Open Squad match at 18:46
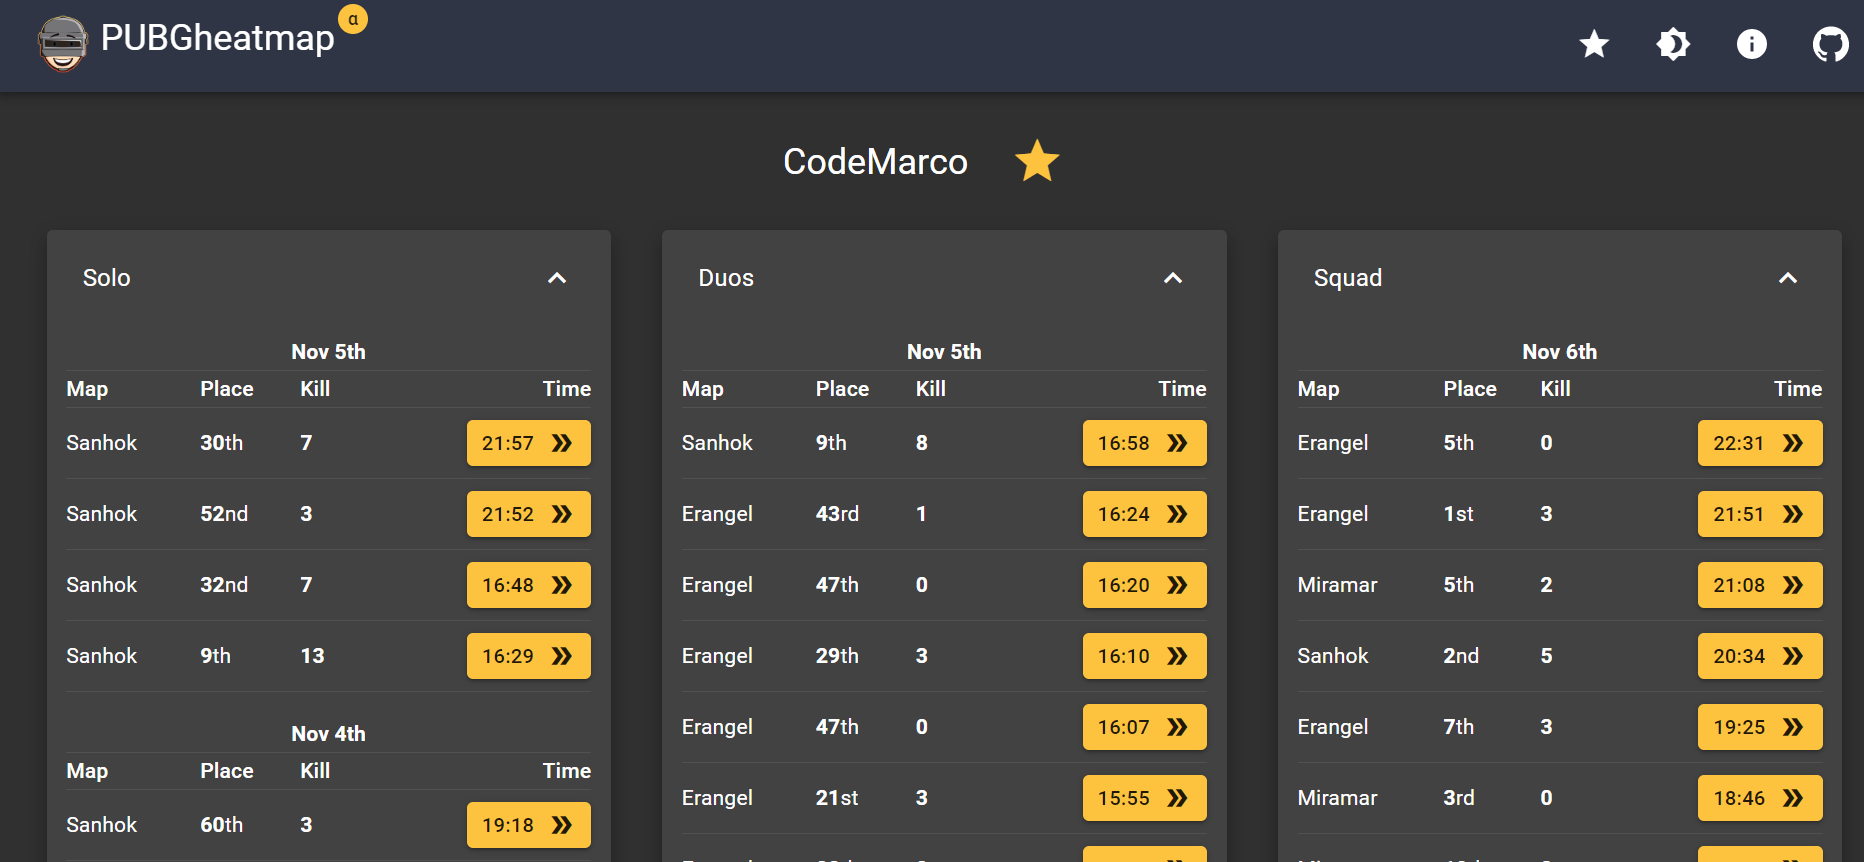This screenshot has height=862, width=1864. [x=1760, y=798]
